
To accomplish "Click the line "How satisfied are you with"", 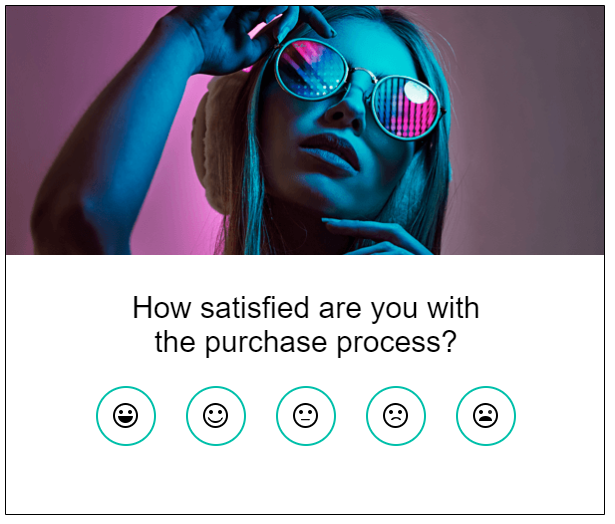I will (306, 307).
